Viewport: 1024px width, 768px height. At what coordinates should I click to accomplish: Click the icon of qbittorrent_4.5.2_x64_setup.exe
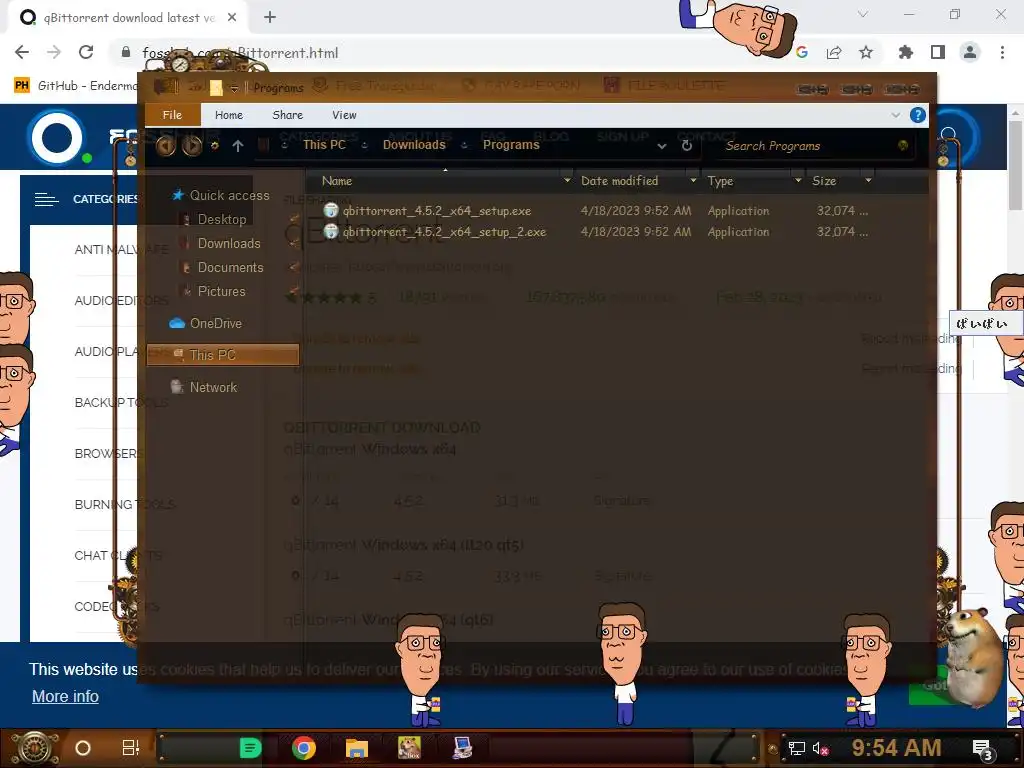(x=331, y=210)
